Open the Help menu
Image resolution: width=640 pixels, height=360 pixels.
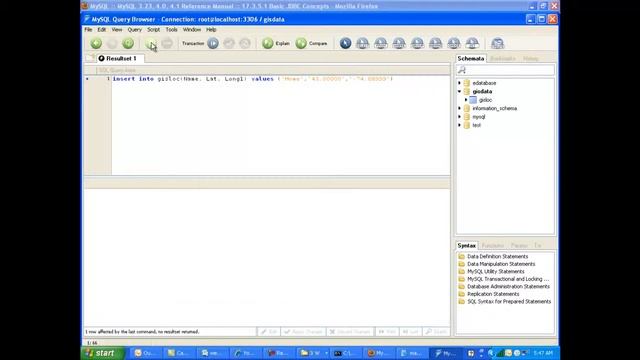coord(211,30)
